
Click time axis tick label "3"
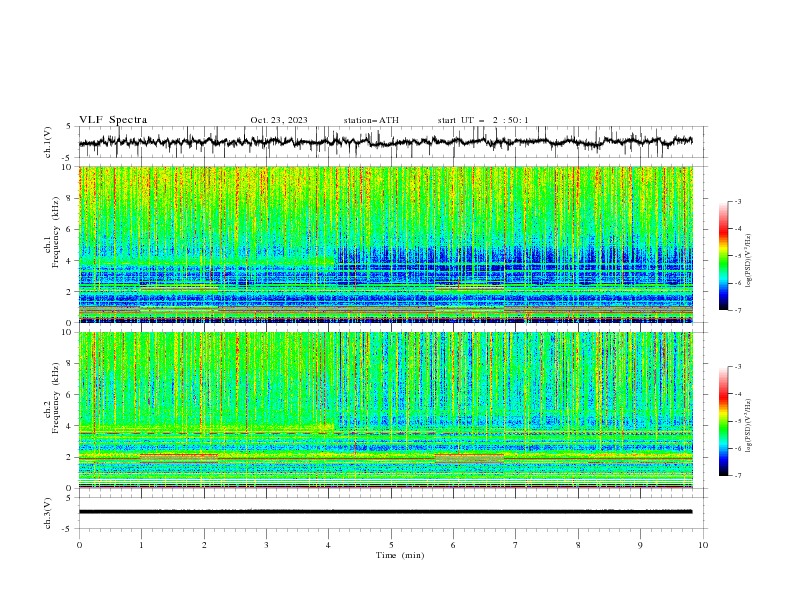pos(266,545)
